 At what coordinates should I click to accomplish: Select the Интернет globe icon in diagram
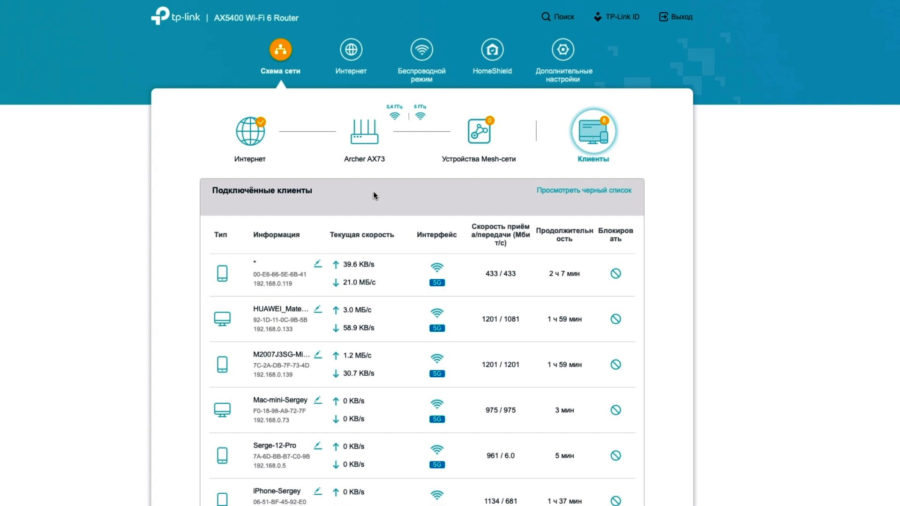250,131
